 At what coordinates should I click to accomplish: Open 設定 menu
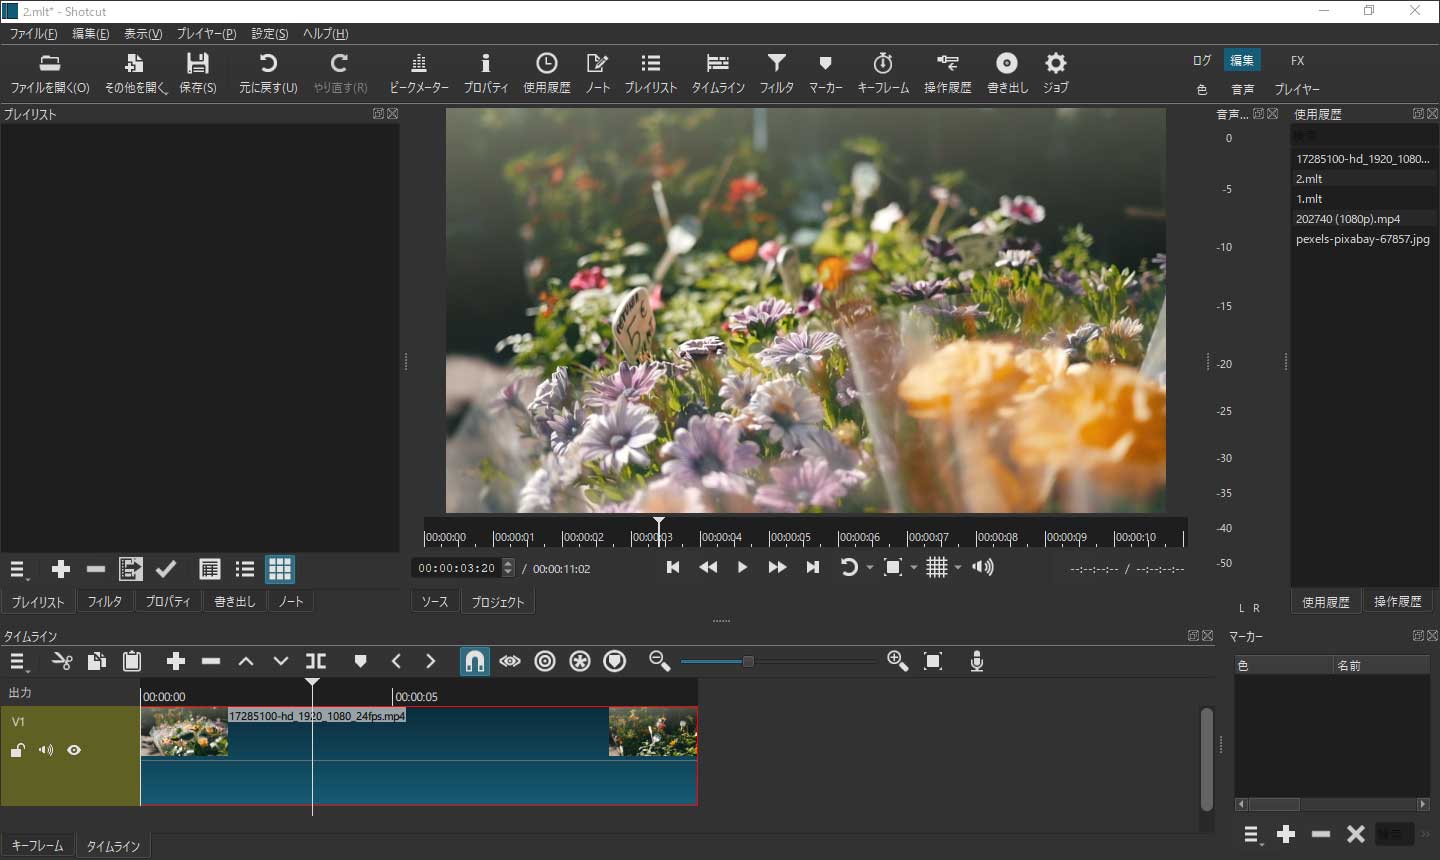click(269, 33)
